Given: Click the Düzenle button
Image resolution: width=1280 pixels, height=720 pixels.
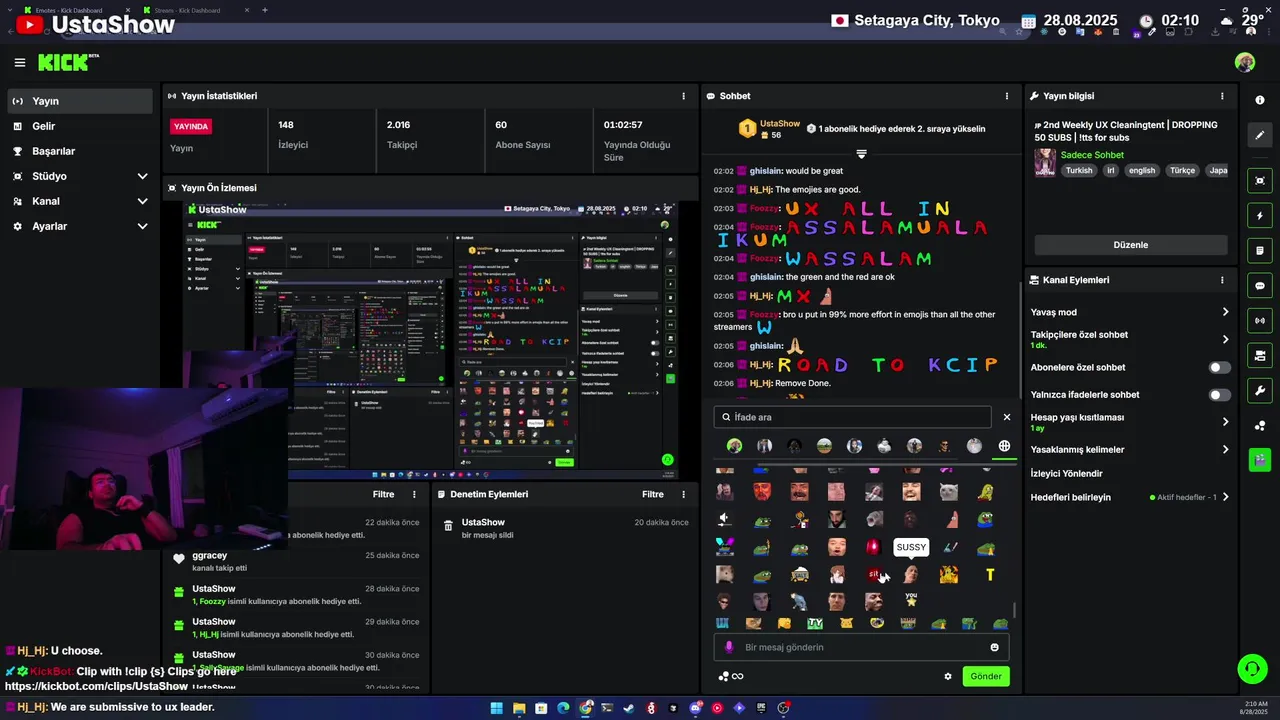Looking at the screenshot, I should click(1131, 245).
